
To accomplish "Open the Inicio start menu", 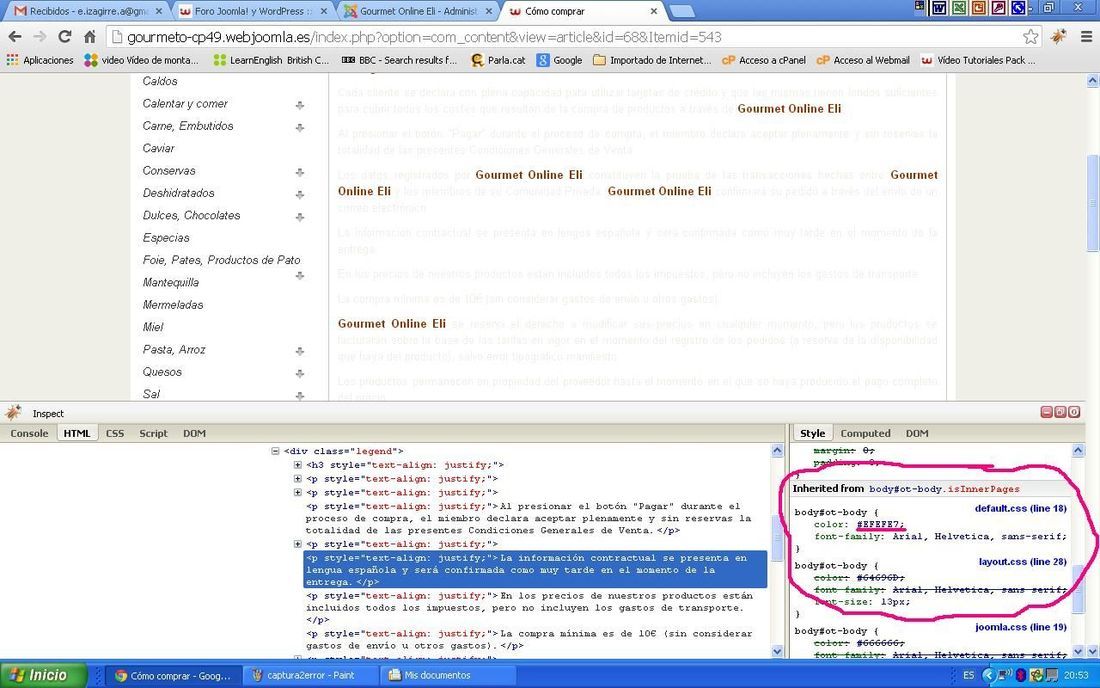I will click(43, 675).
